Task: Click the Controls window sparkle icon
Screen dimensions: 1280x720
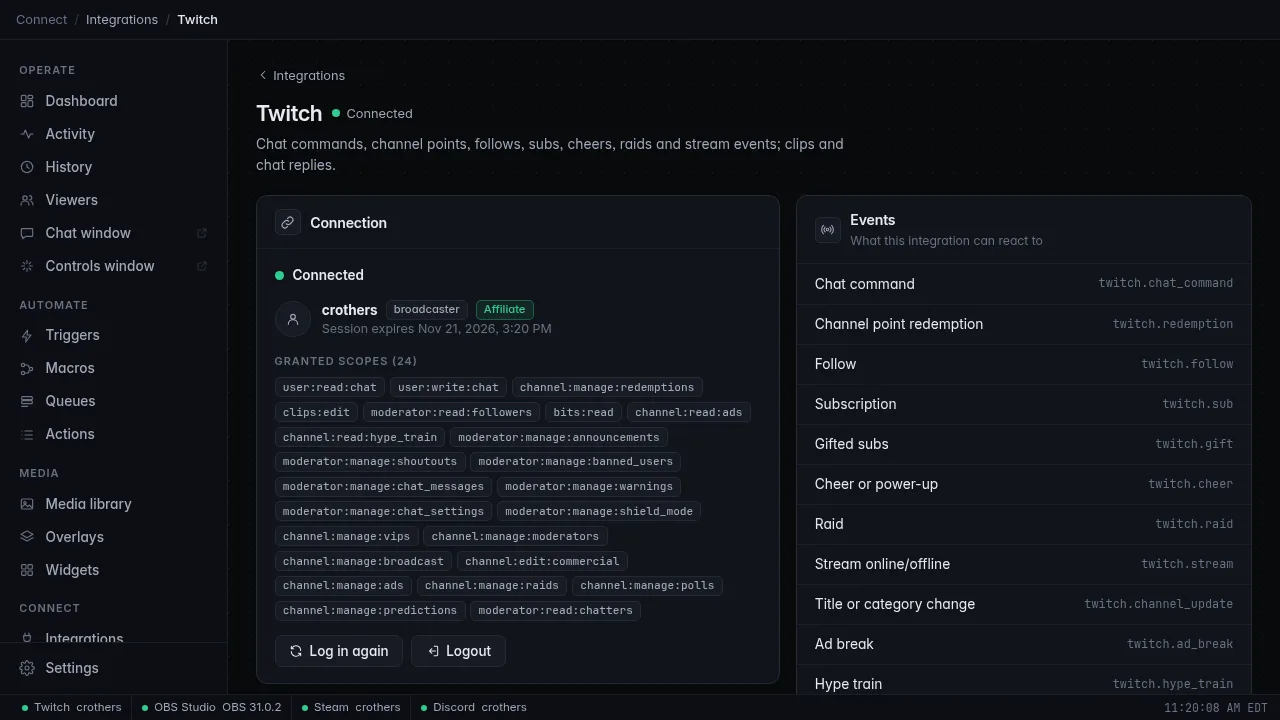Action: coord(27,266)
